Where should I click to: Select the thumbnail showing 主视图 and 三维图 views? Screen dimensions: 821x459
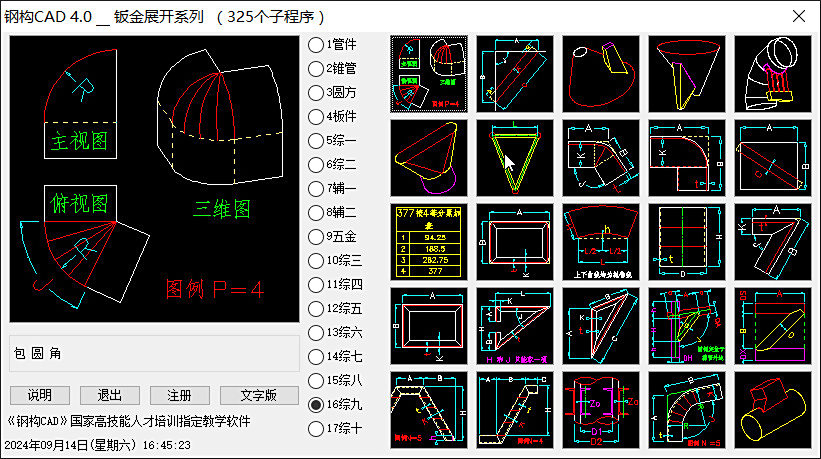[x=428, y=74]
